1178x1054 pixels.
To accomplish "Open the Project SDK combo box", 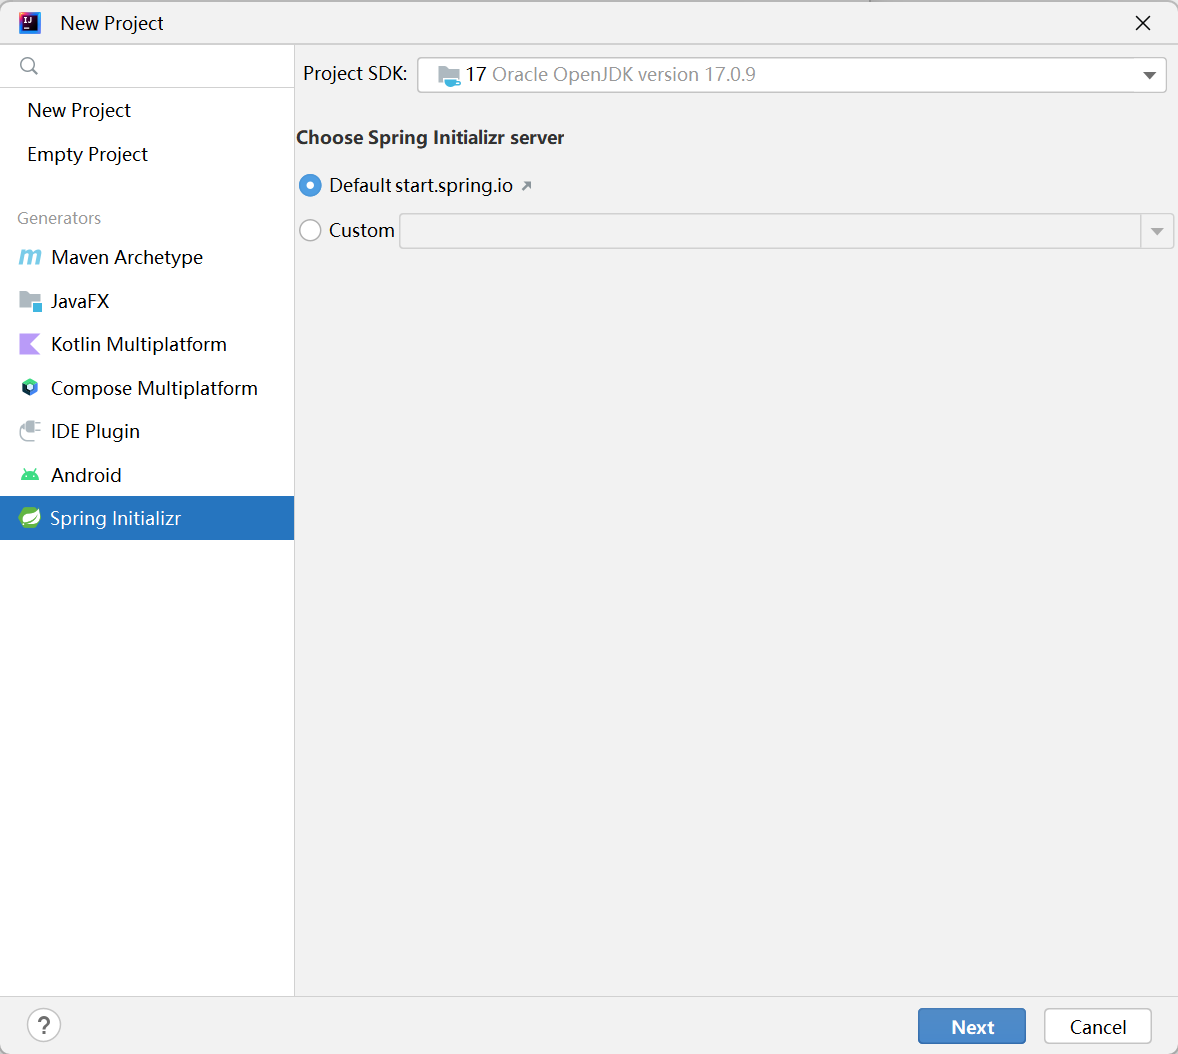I will pos(792,75).
